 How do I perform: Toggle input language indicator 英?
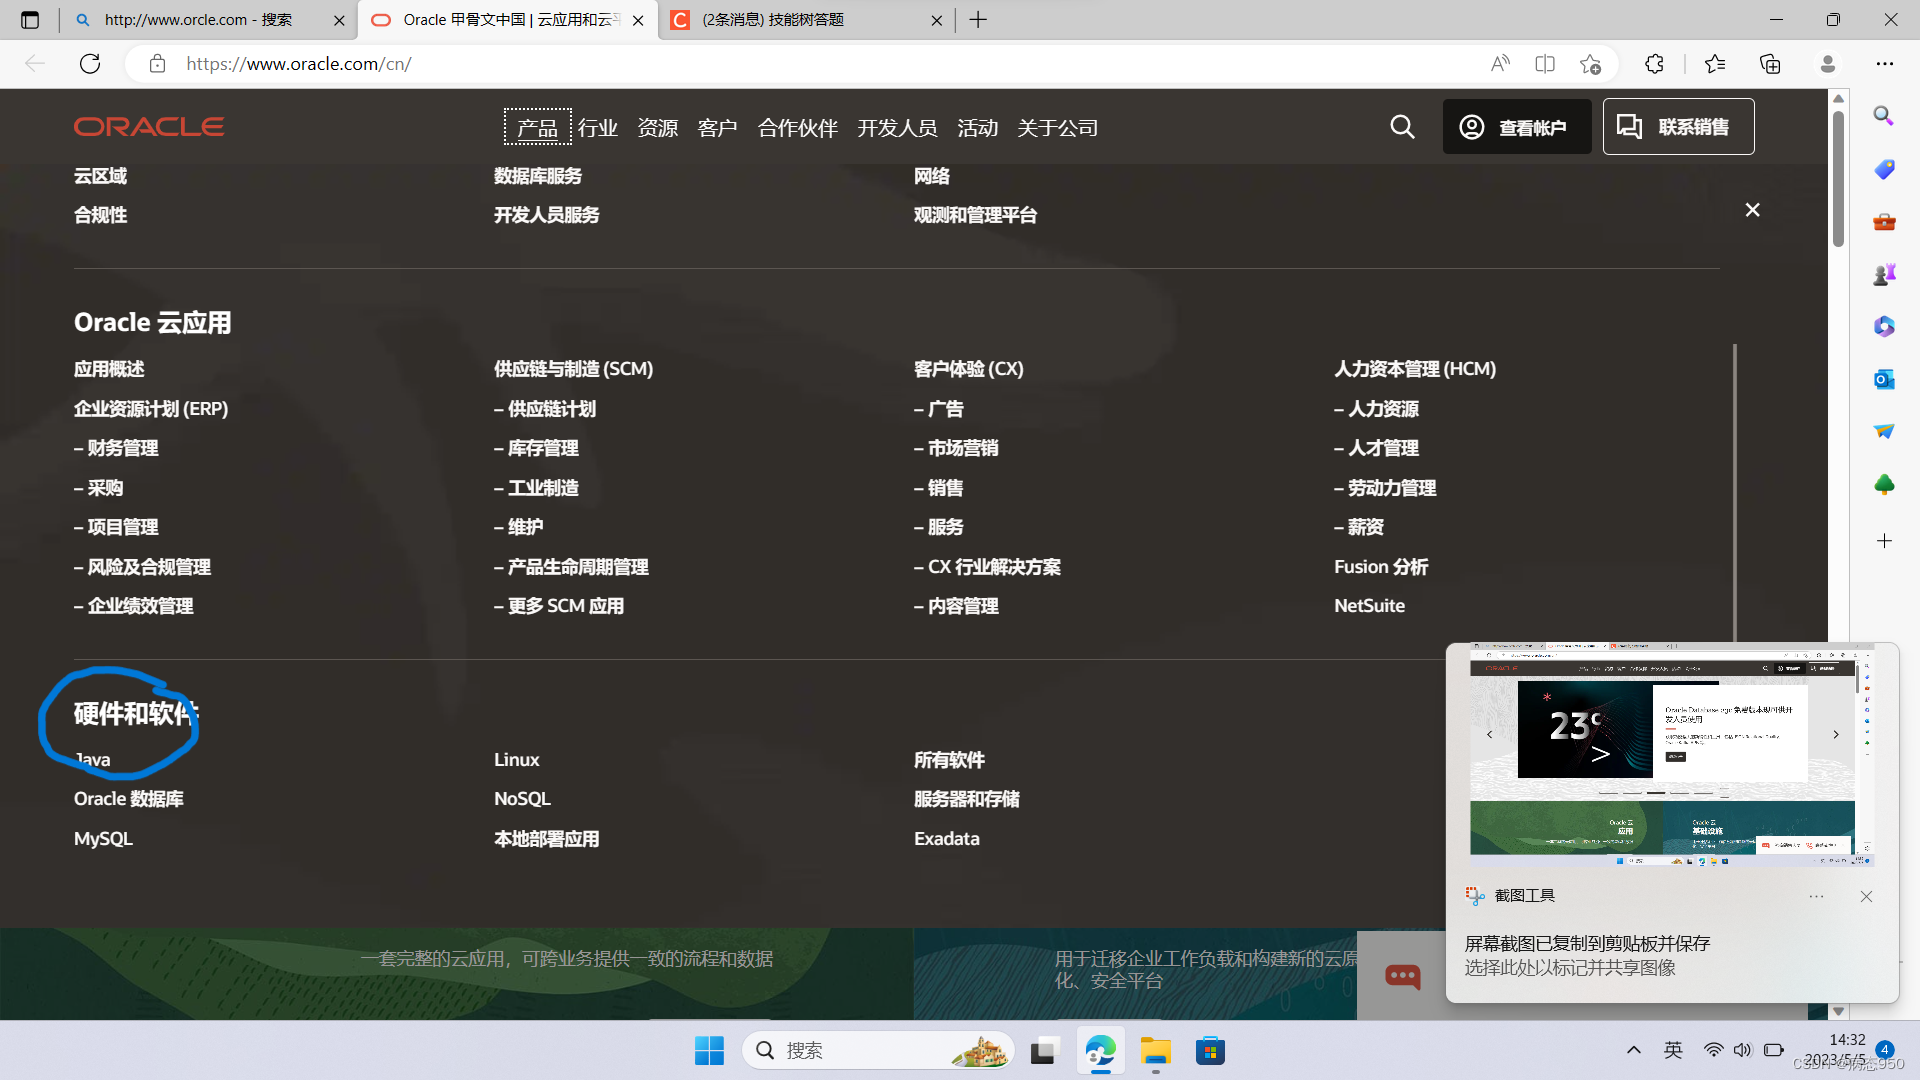click(x=1673, y=1050)
